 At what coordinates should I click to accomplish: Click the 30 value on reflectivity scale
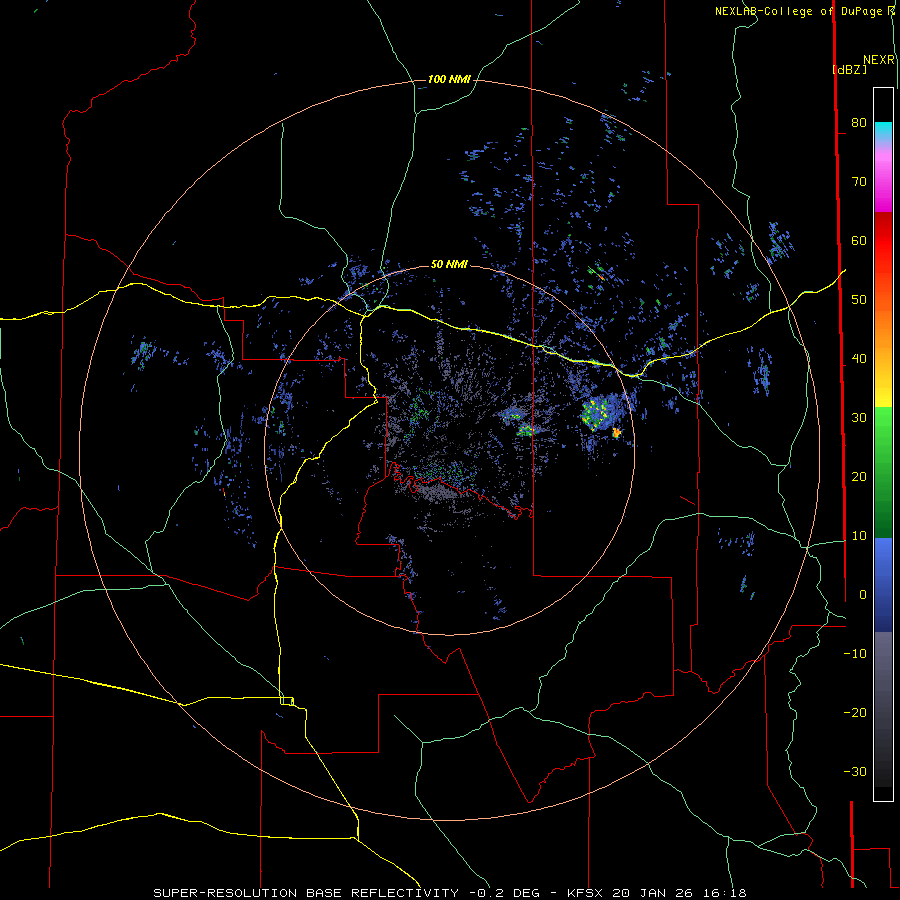[x=859, y=418]
